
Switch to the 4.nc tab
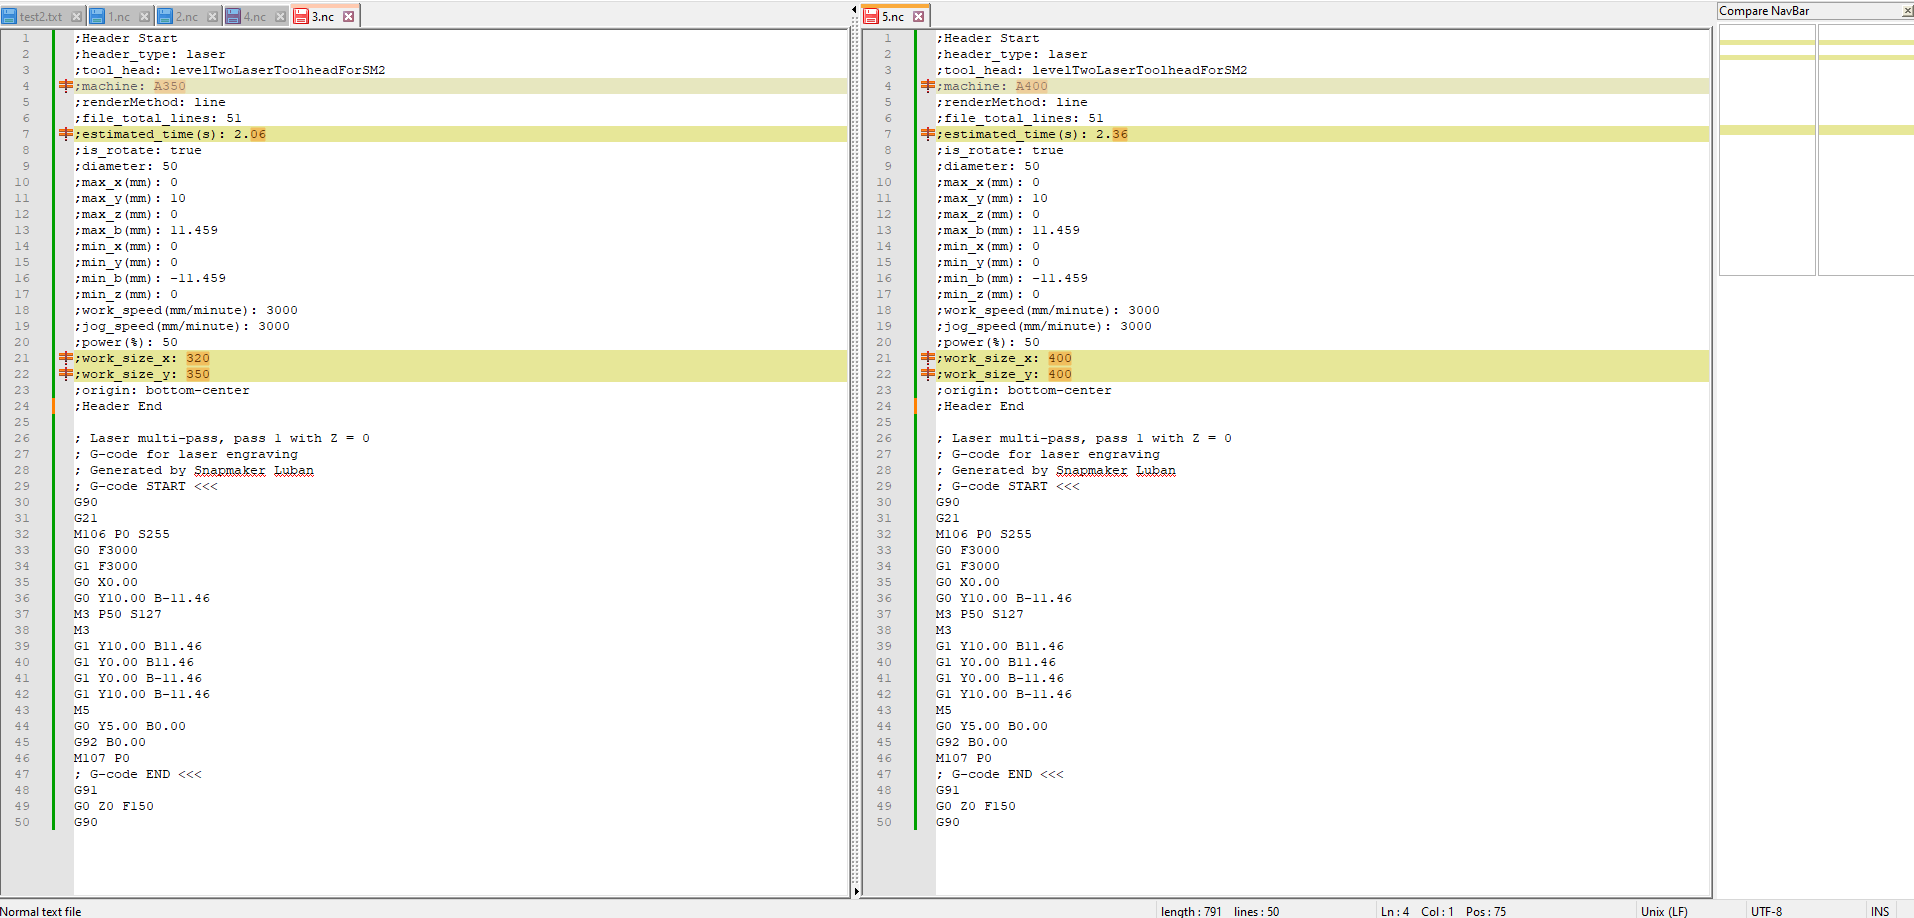(x=255, y=16)
